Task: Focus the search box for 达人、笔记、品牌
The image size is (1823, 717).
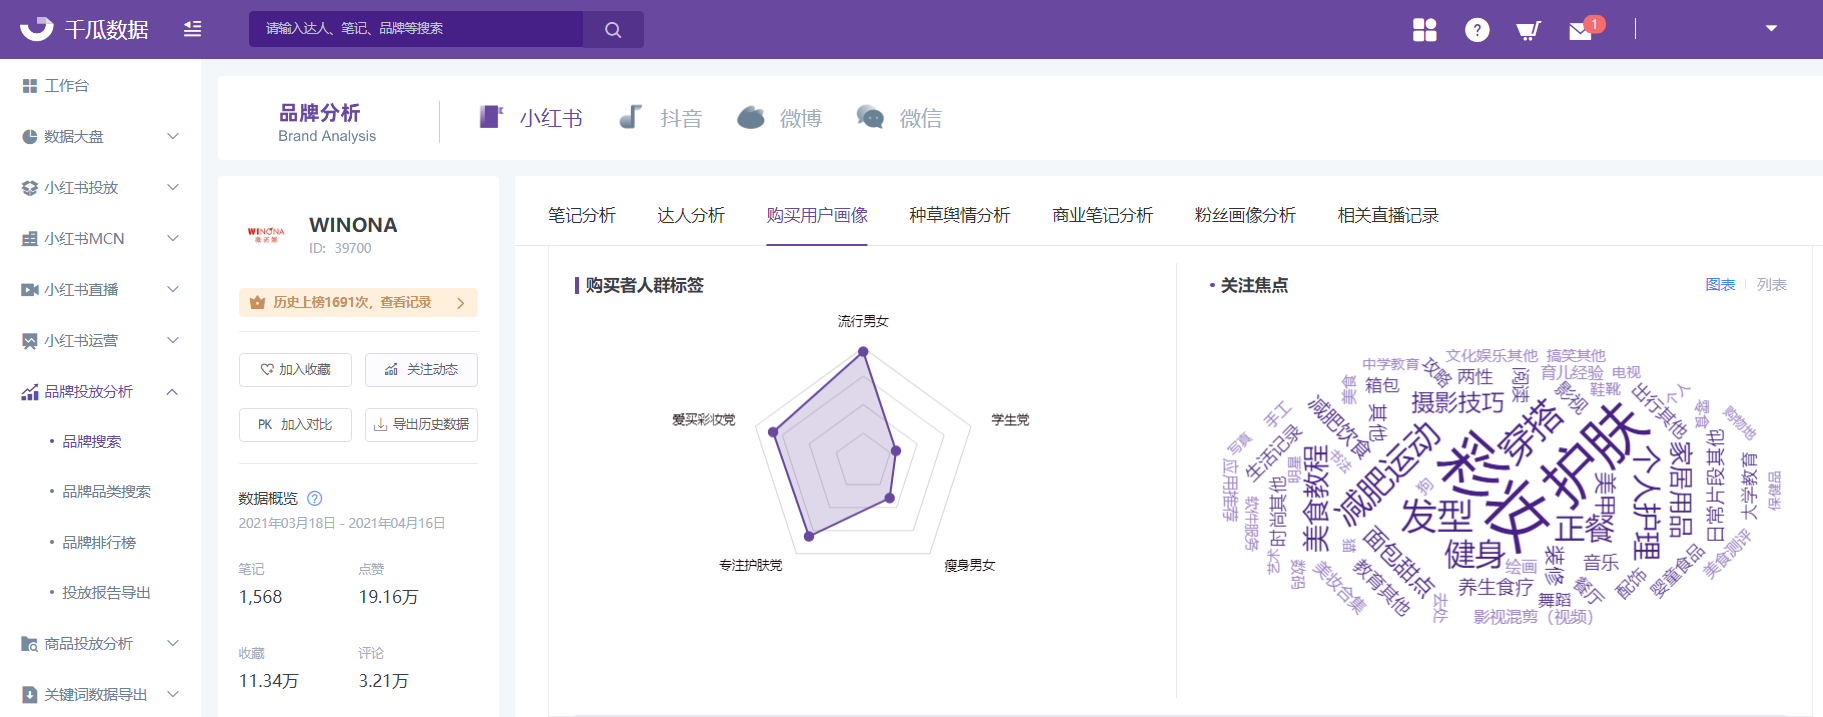Action: [x=416, y=29]
